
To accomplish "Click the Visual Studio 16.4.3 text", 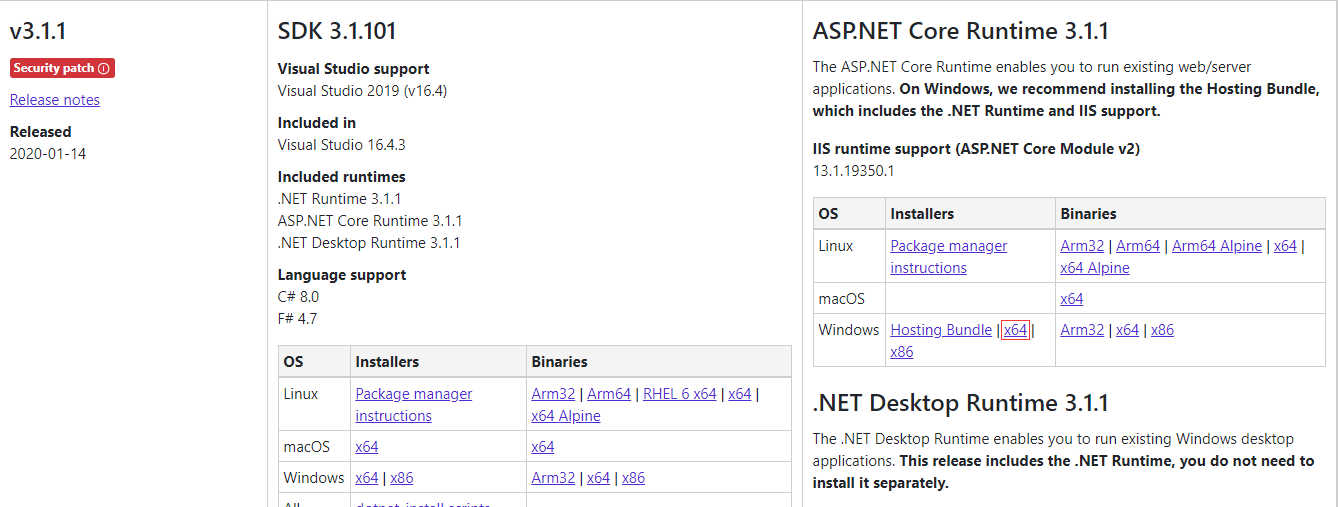I will (342, 145).
